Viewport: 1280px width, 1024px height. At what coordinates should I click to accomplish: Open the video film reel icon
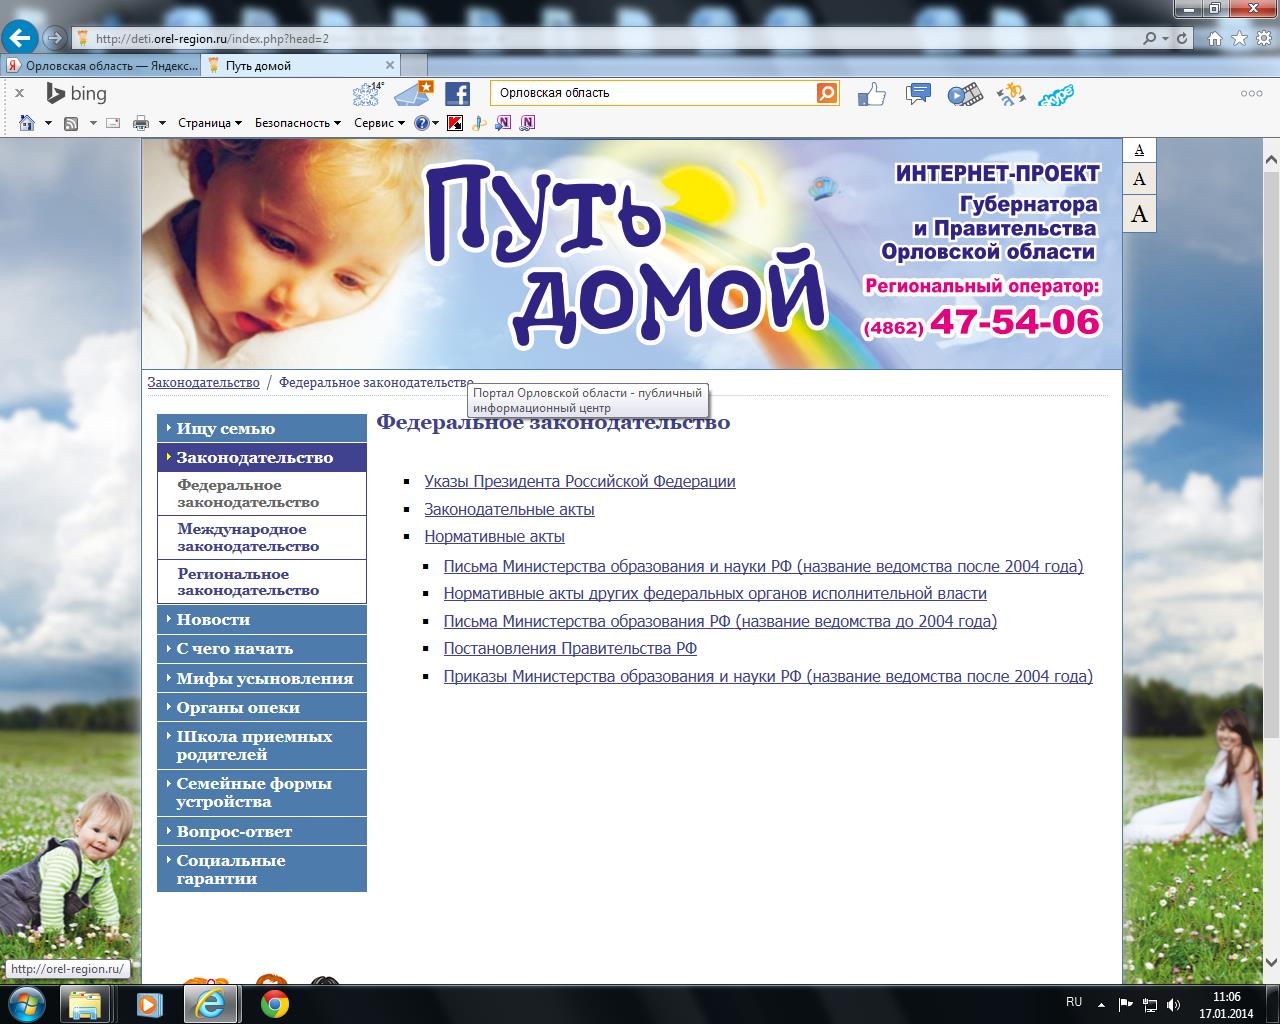pyautogui.click(x=965, y=94)
